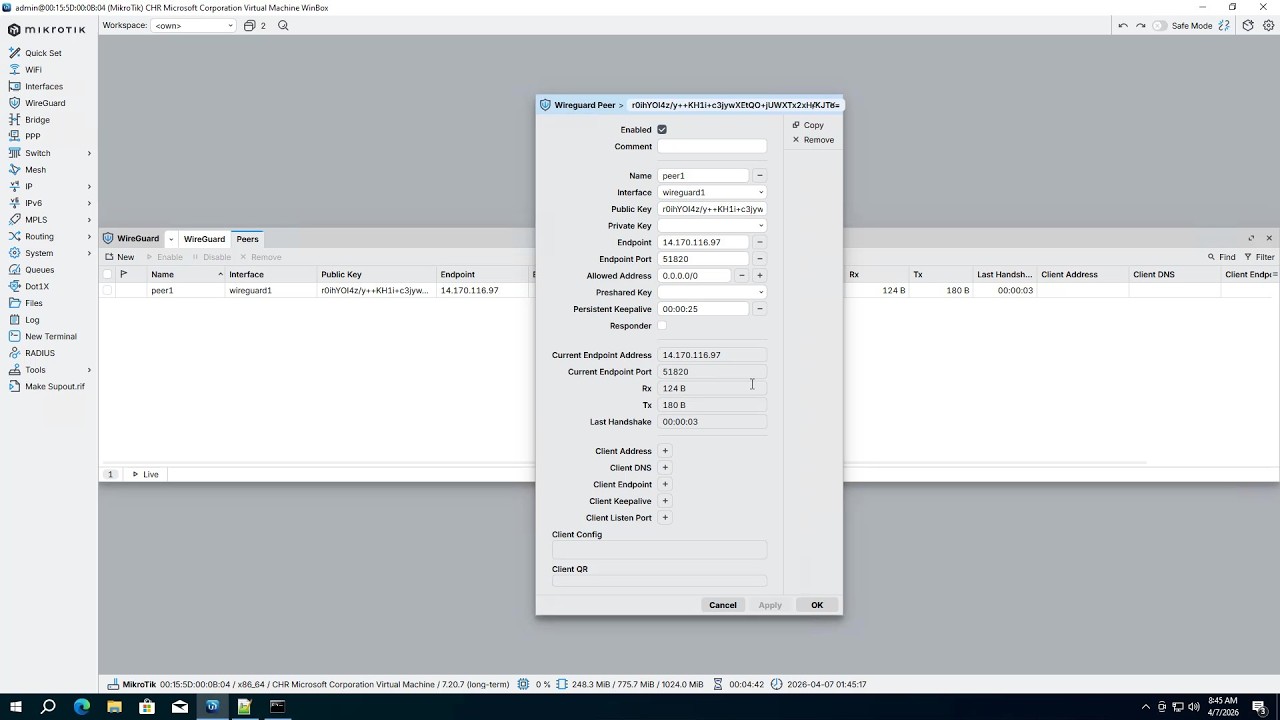Image resolution: width=1280 pixels, height=720 pixels.
Task: Tick the checkbox on the peer1 table row
Action: (x=108, y=290)
